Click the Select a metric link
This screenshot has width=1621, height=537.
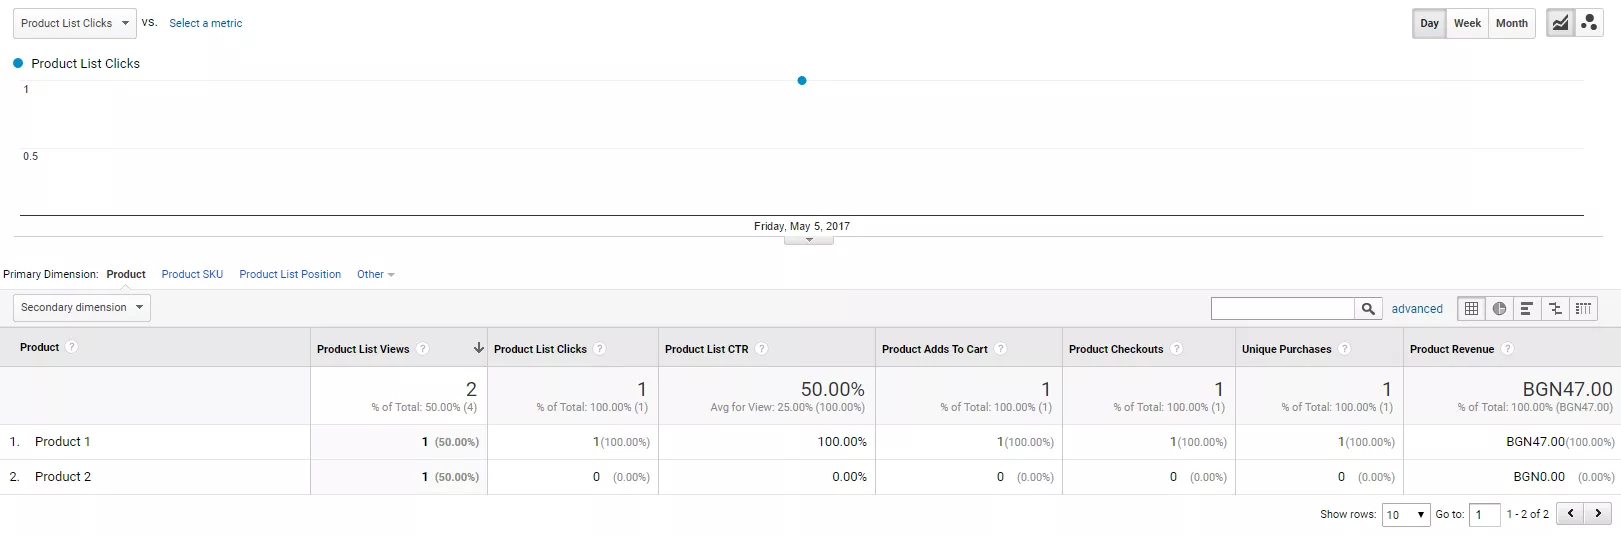pos(205,23)
